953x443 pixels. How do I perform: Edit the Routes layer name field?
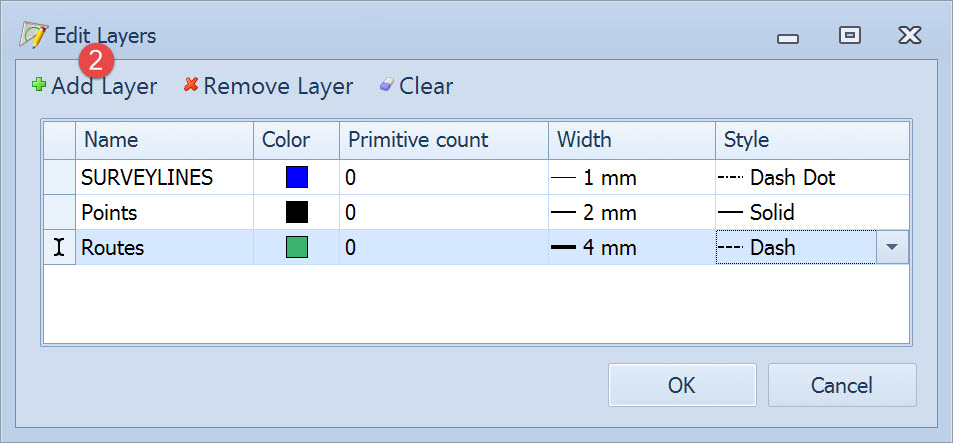tap(164, 247)
